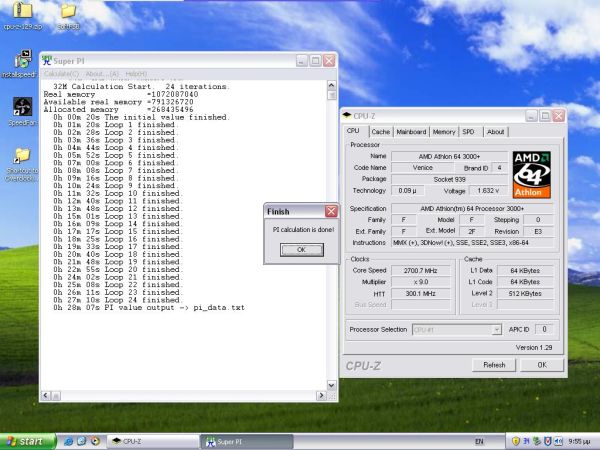This screenshot has width=600, height=450.
Task: Switch to Super PI taskbar button
Action: pyautogui.click(x=247, y=441)
